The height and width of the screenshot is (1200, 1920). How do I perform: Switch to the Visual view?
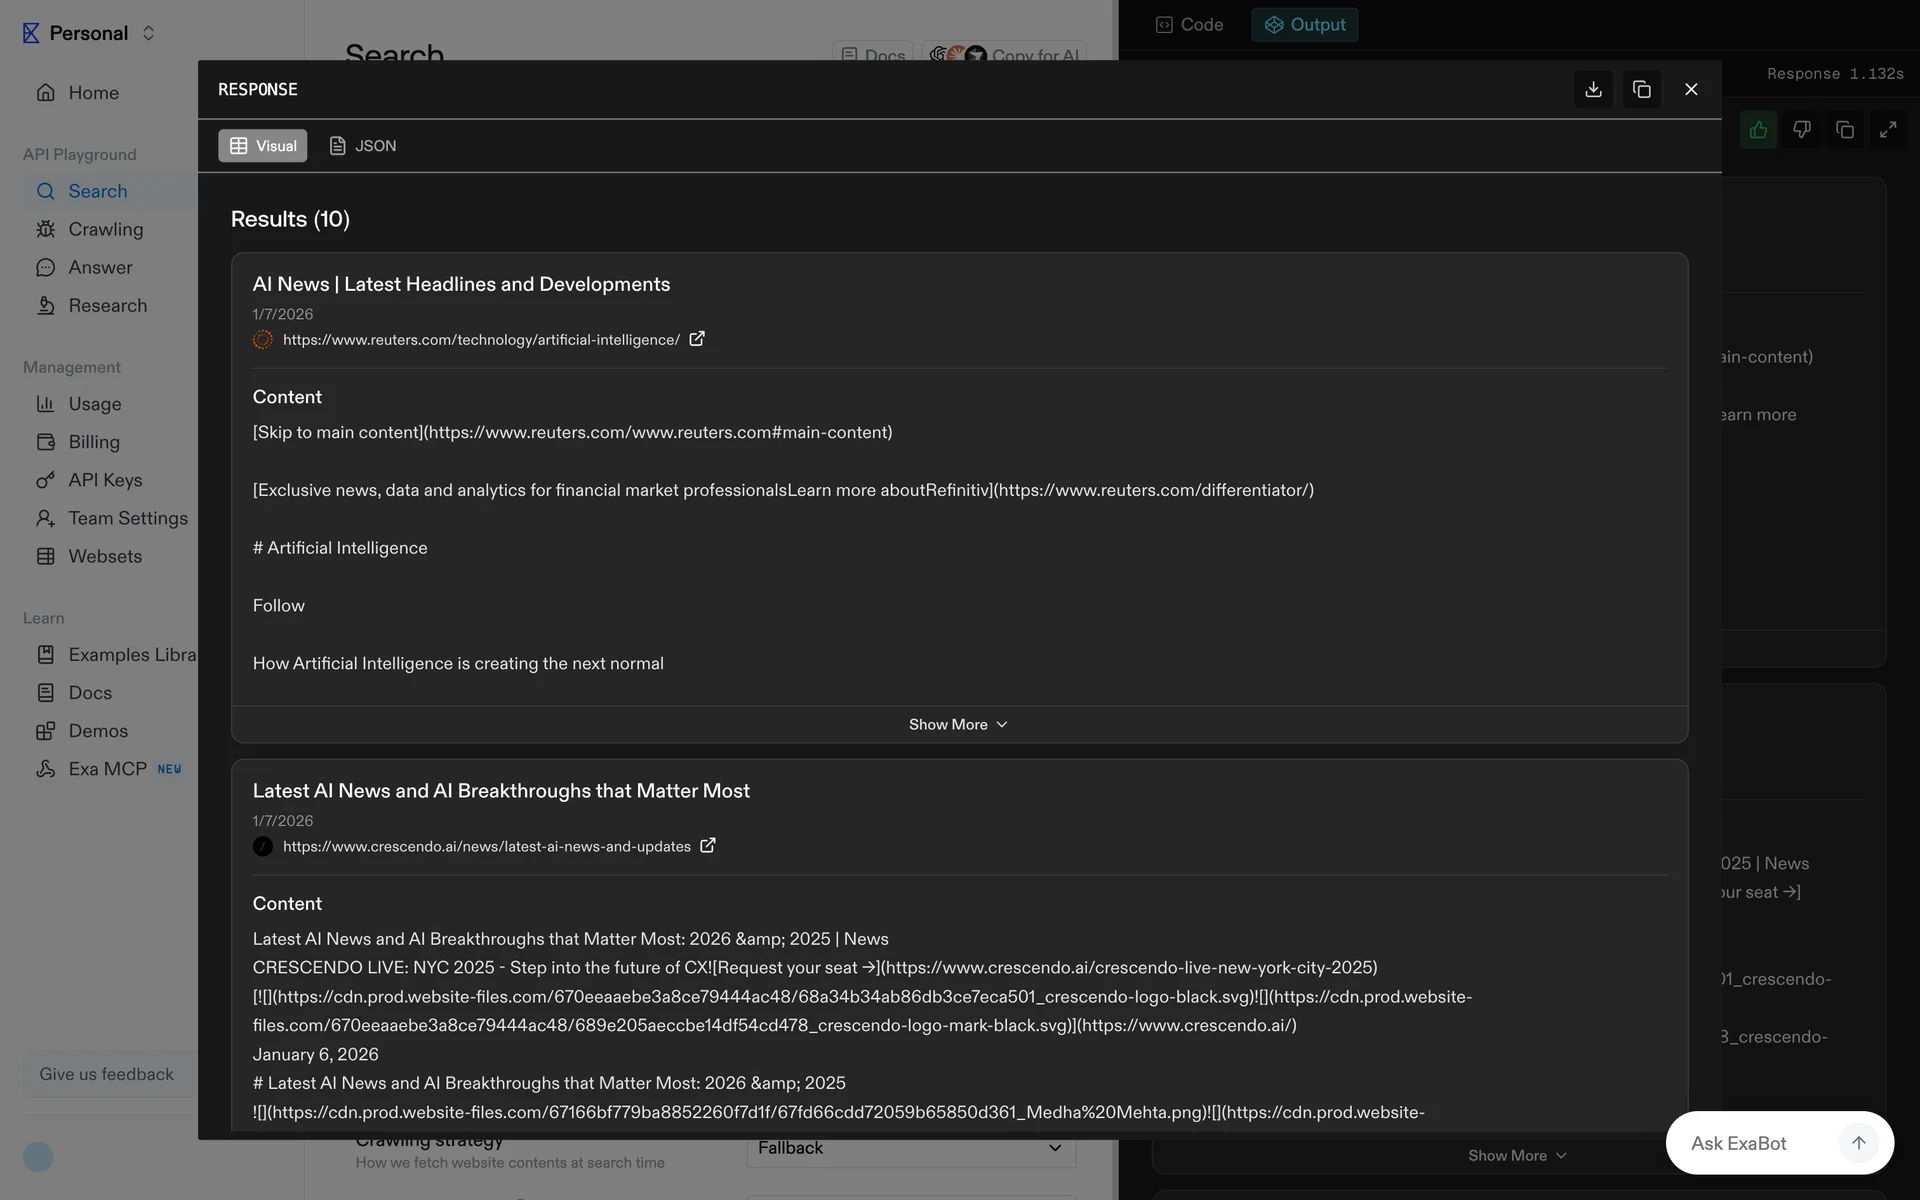262,146
